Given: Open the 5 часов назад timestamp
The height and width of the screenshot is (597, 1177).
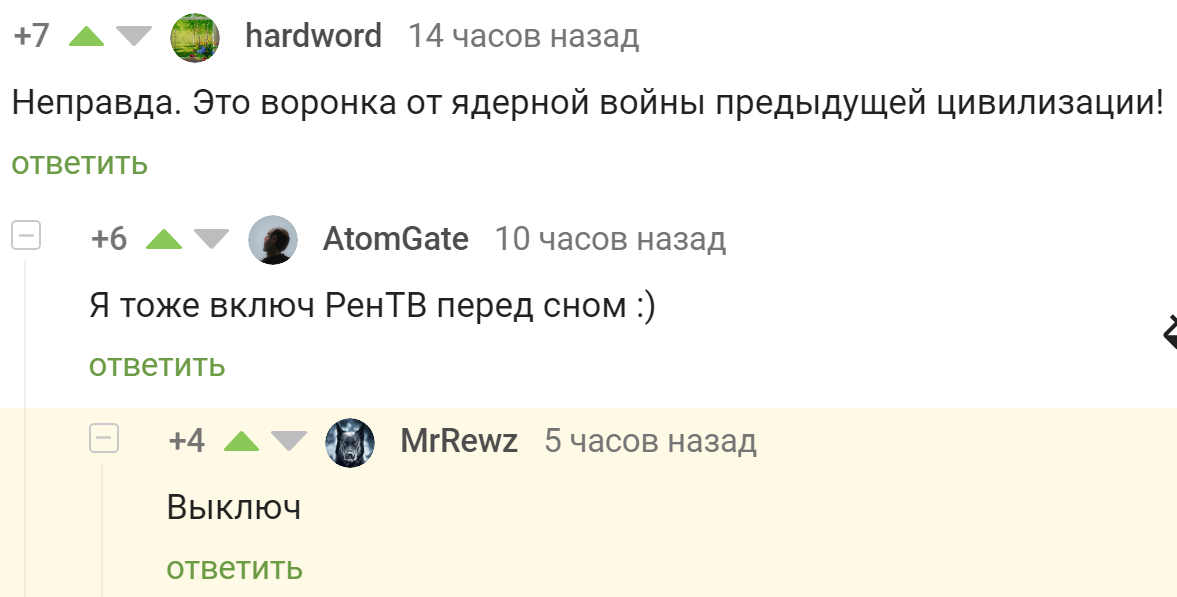Looking at the screenshot, I should (650, 441).
